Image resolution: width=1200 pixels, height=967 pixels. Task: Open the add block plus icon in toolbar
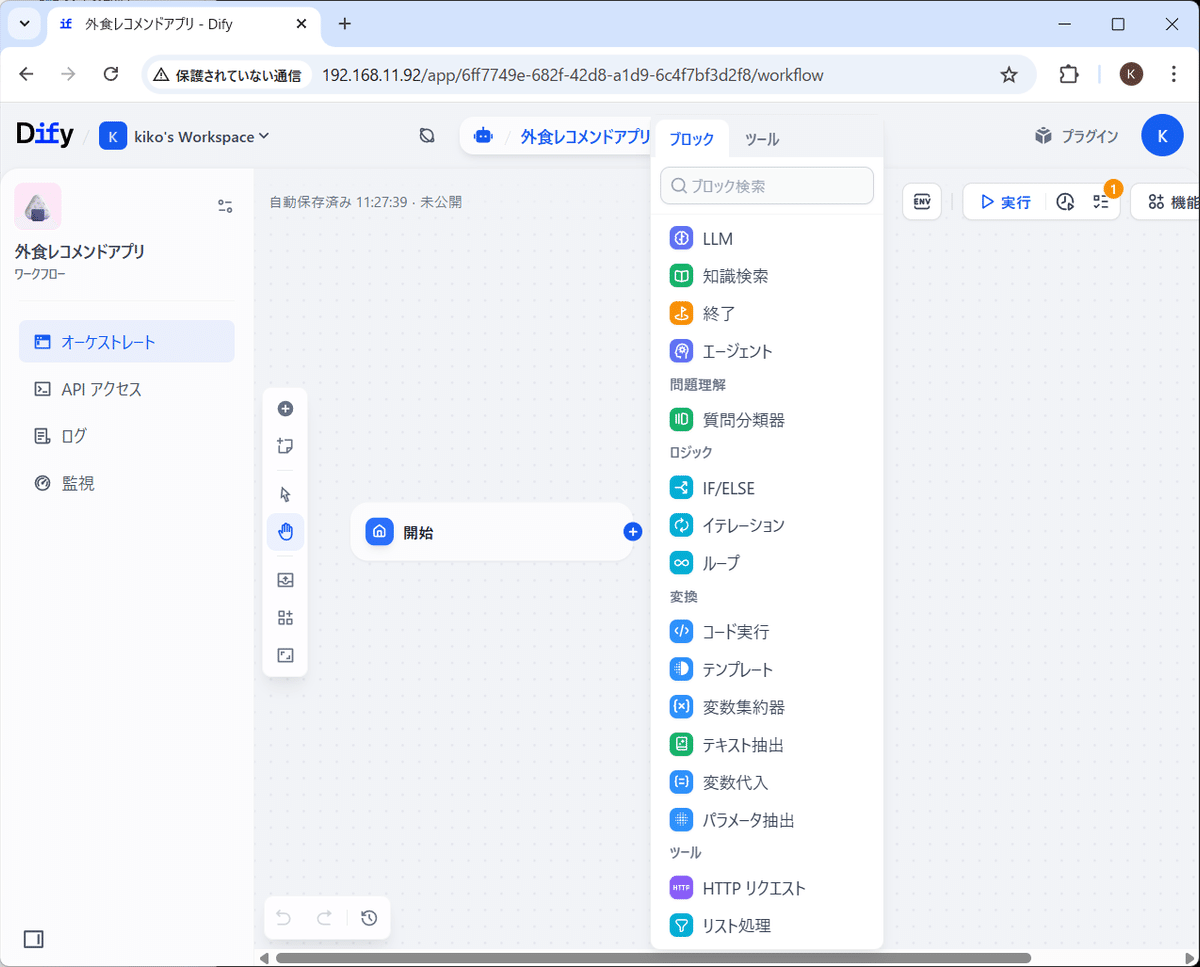285,408
